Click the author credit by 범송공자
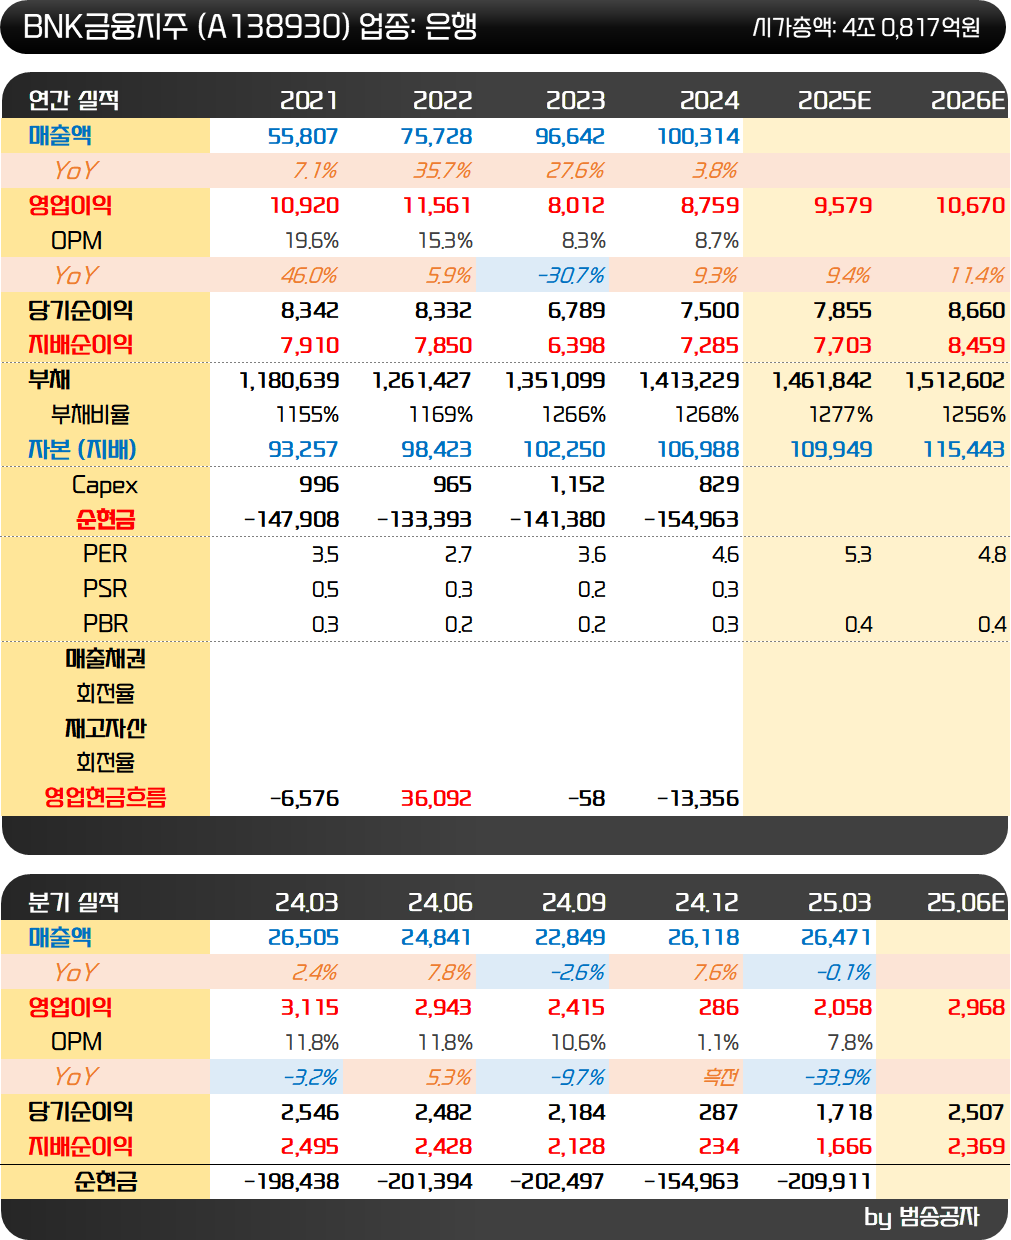This screenshot has width=1011, height=1240. tap(921, 1217)
